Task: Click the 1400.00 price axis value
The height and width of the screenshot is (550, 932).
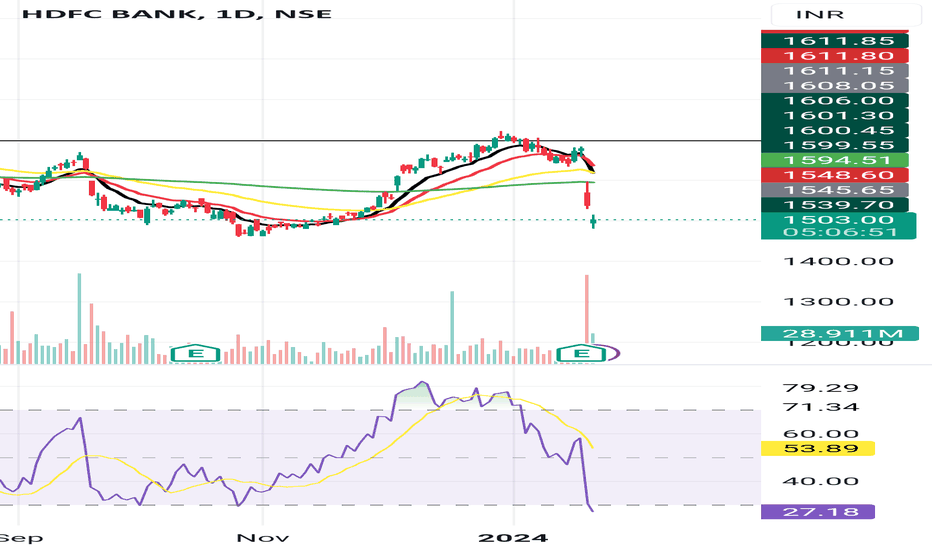Action: coord(839,262)
